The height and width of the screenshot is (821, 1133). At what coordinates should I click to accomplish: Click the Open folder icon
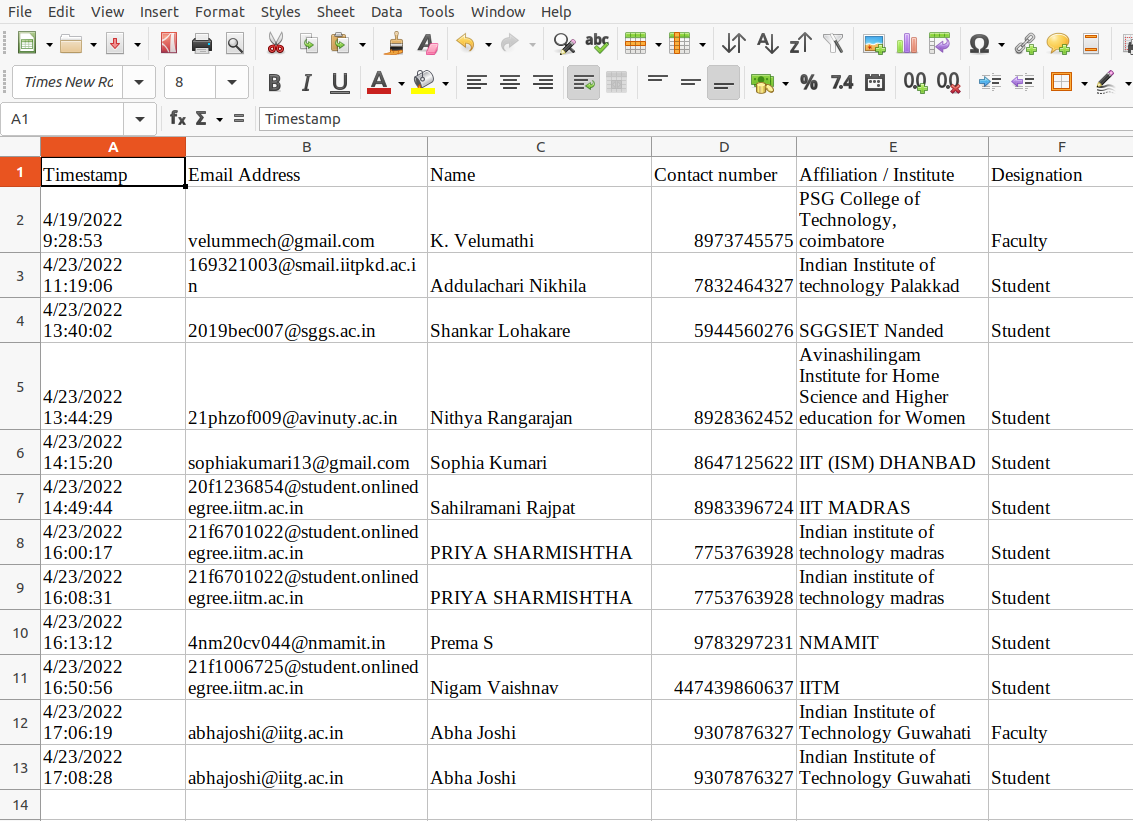click(x=71, y=43)
